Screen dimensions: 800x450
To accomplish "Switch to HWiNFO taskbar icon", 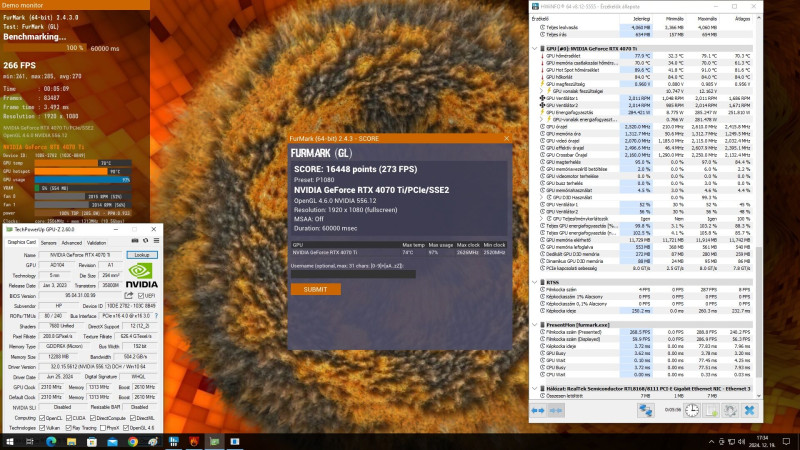I will (173, 441).
